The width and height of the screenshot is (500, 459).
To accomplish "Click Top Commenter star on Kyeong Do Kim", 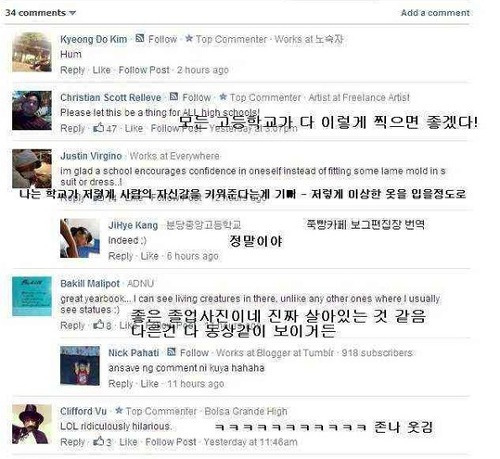I will pyautogui.click(x=189, y=38).
